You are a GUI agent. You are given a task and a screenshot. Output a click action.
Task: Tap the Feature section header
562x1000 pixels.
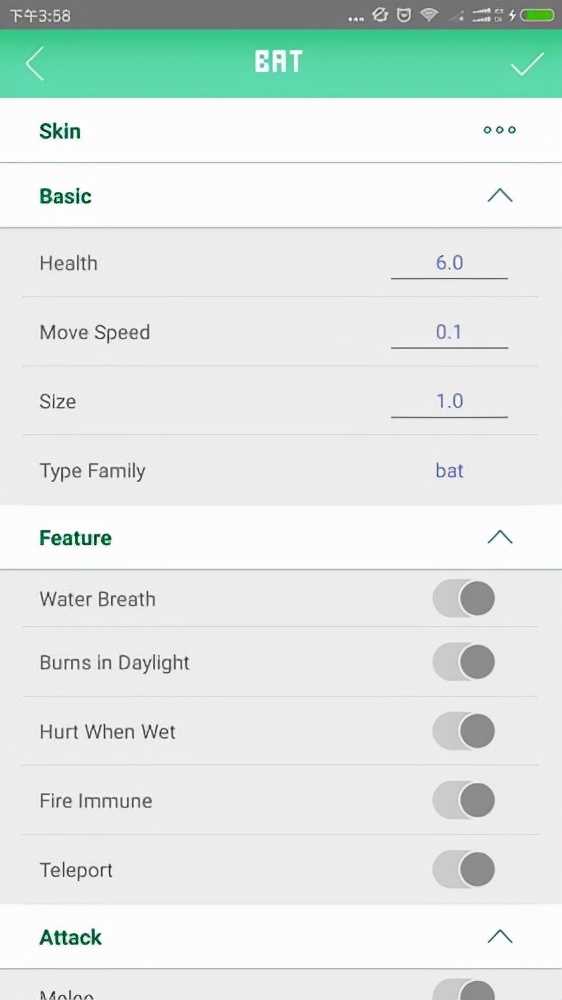coord(281,538)
